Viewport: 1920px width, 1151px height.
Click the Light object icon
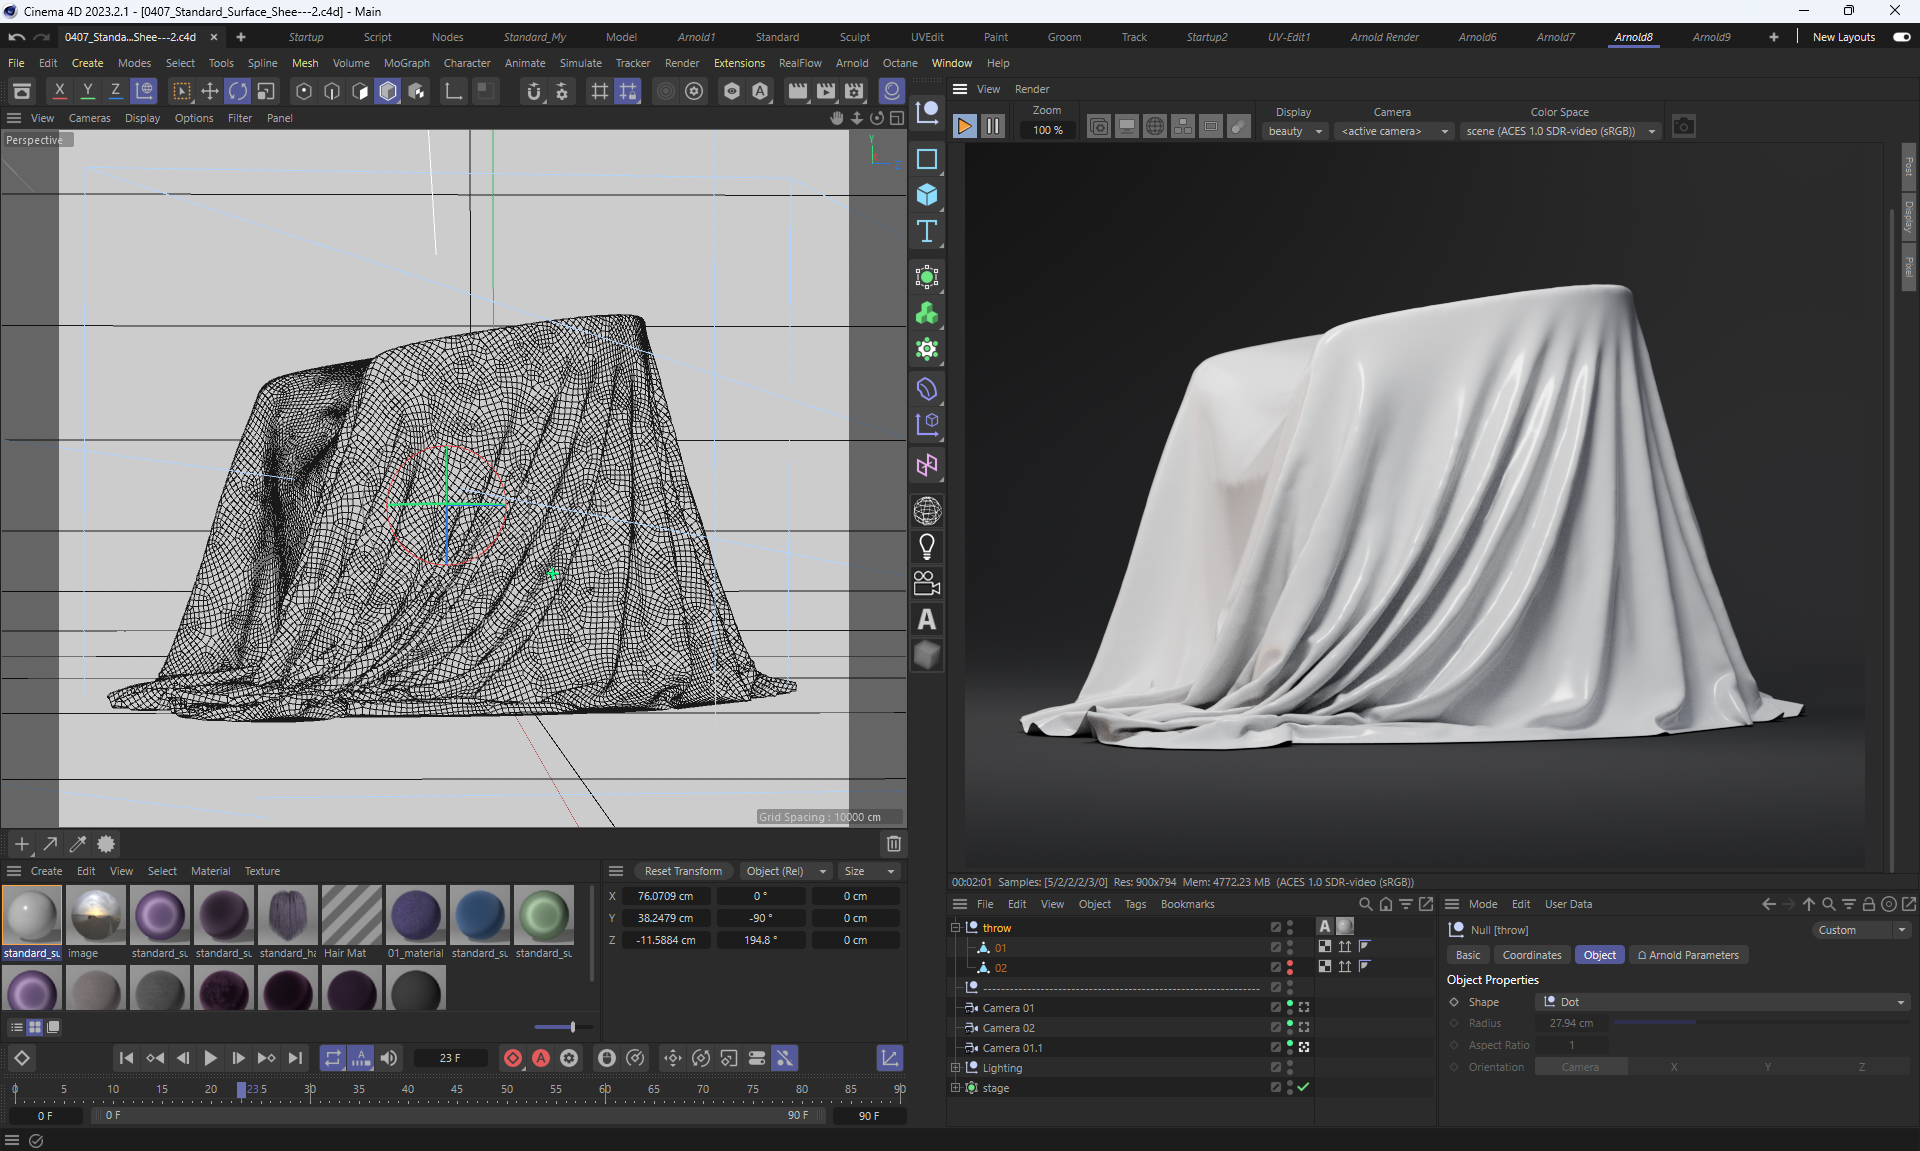[x=926, y=546]
